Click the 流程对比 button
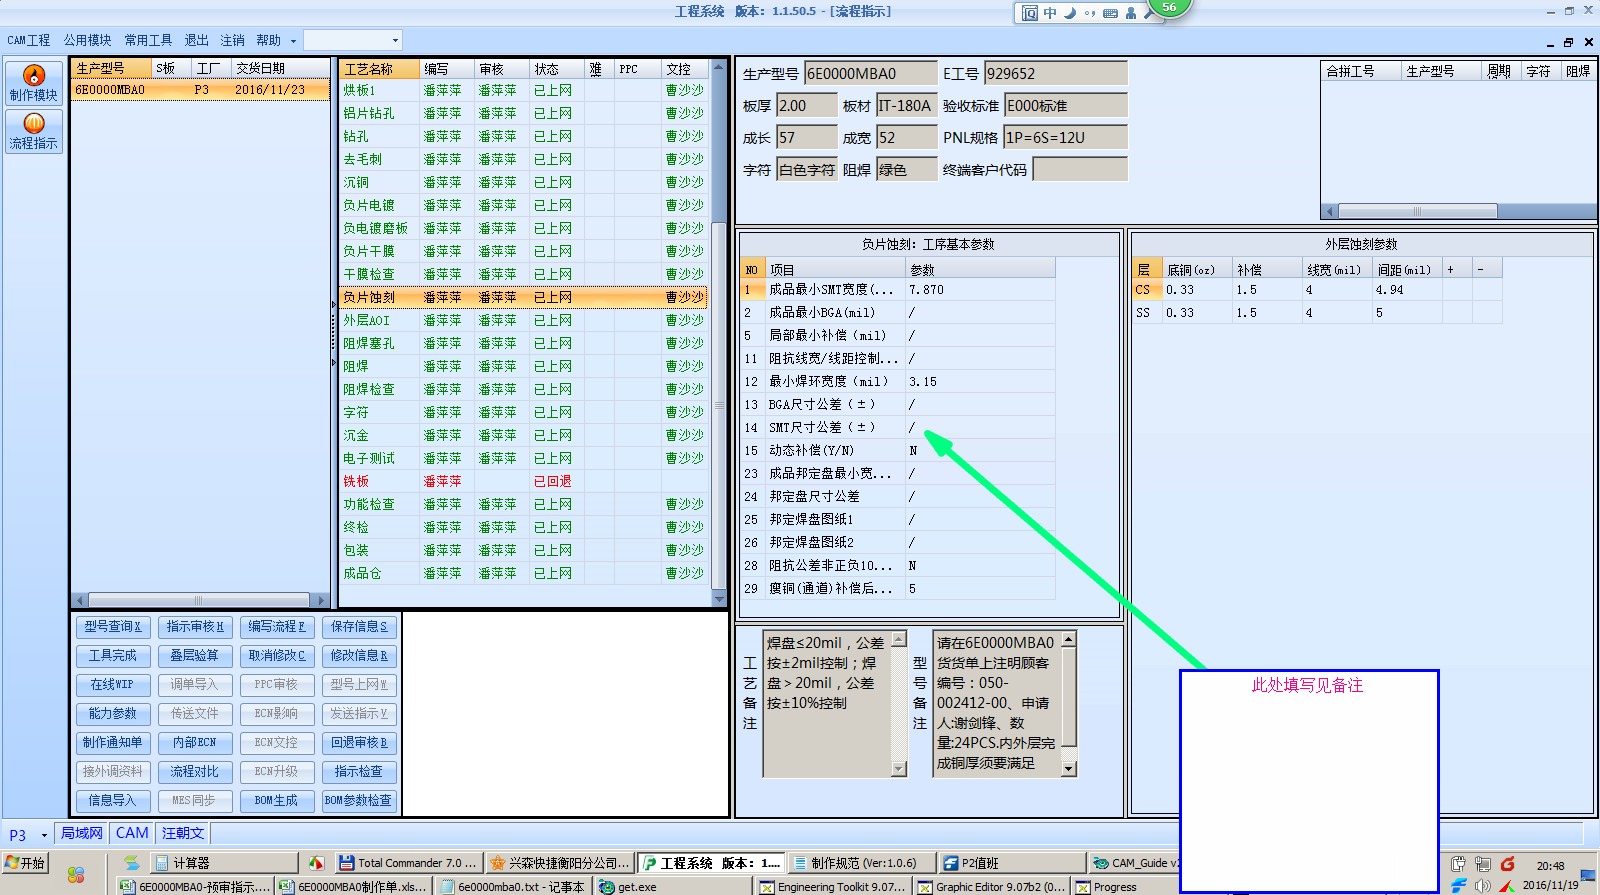1600x895 pixels. pyautogui.click(x=194, y=772)
